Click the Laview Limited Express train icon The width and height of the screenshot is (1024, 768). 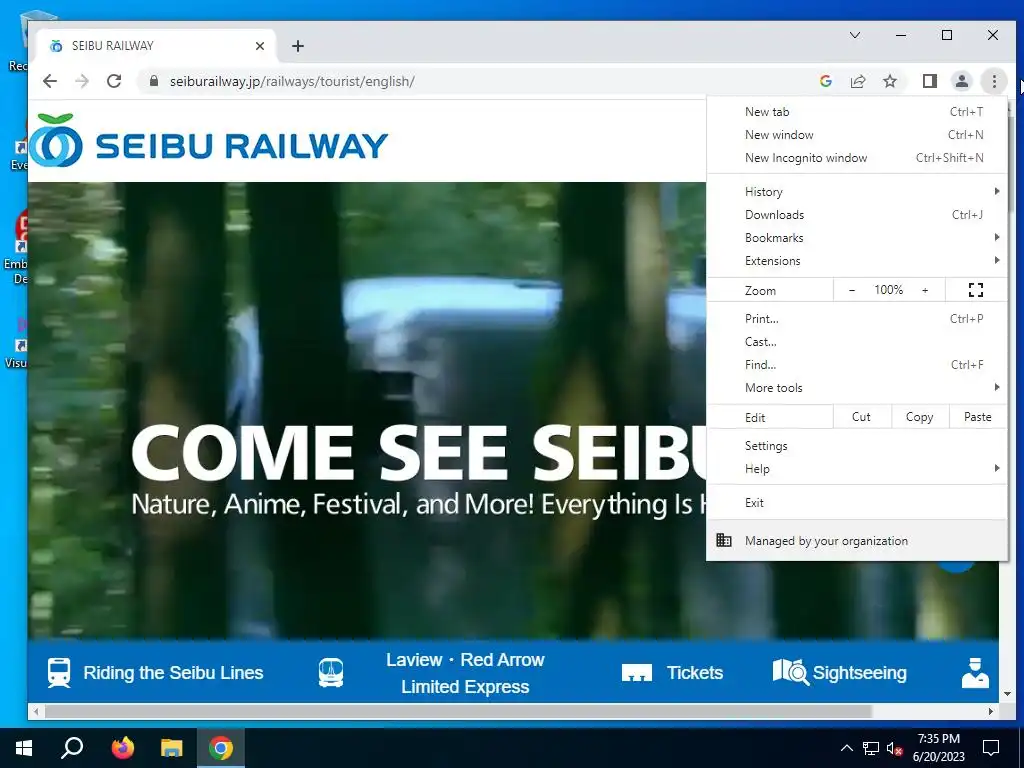tap(330, 673)
